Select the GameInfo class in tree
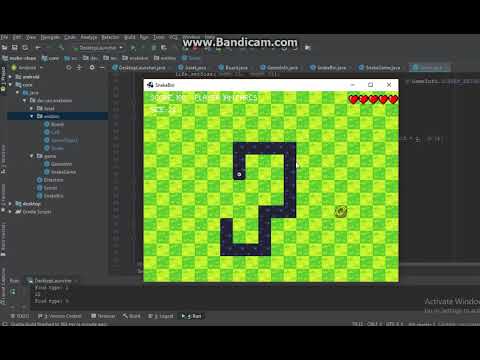This screenshot has height=360, width=480. pos(61,164)
